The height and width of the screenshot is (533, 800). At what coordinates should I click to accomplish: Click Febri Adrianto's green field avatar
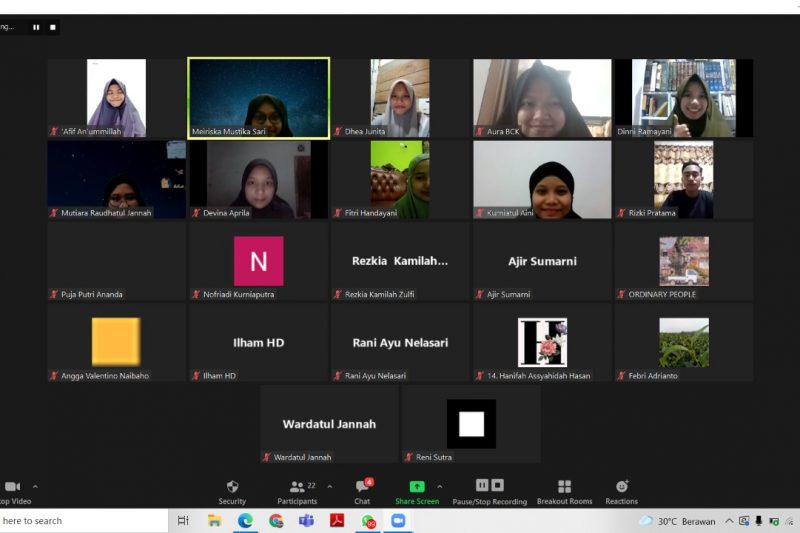click(684, 342)
